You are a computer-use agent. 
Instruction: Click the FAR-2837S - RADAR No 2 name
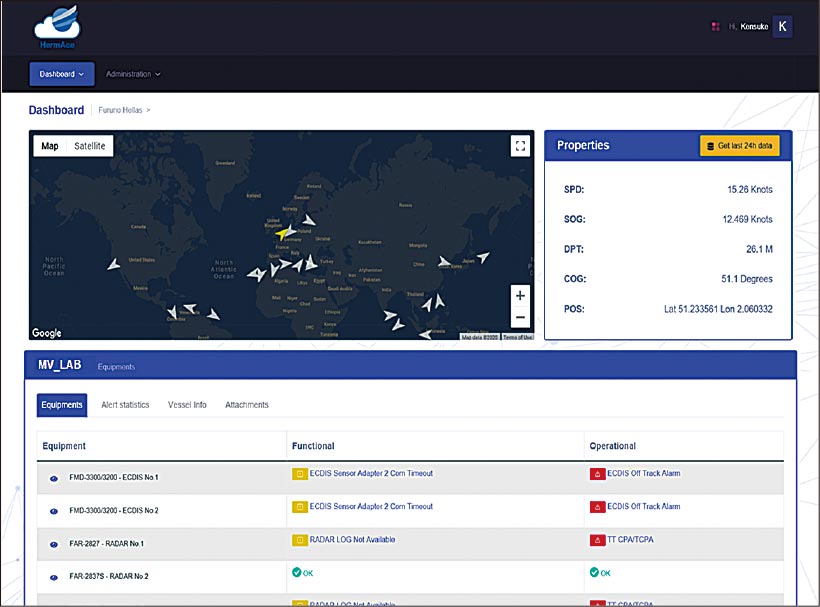tap(109, 576)
